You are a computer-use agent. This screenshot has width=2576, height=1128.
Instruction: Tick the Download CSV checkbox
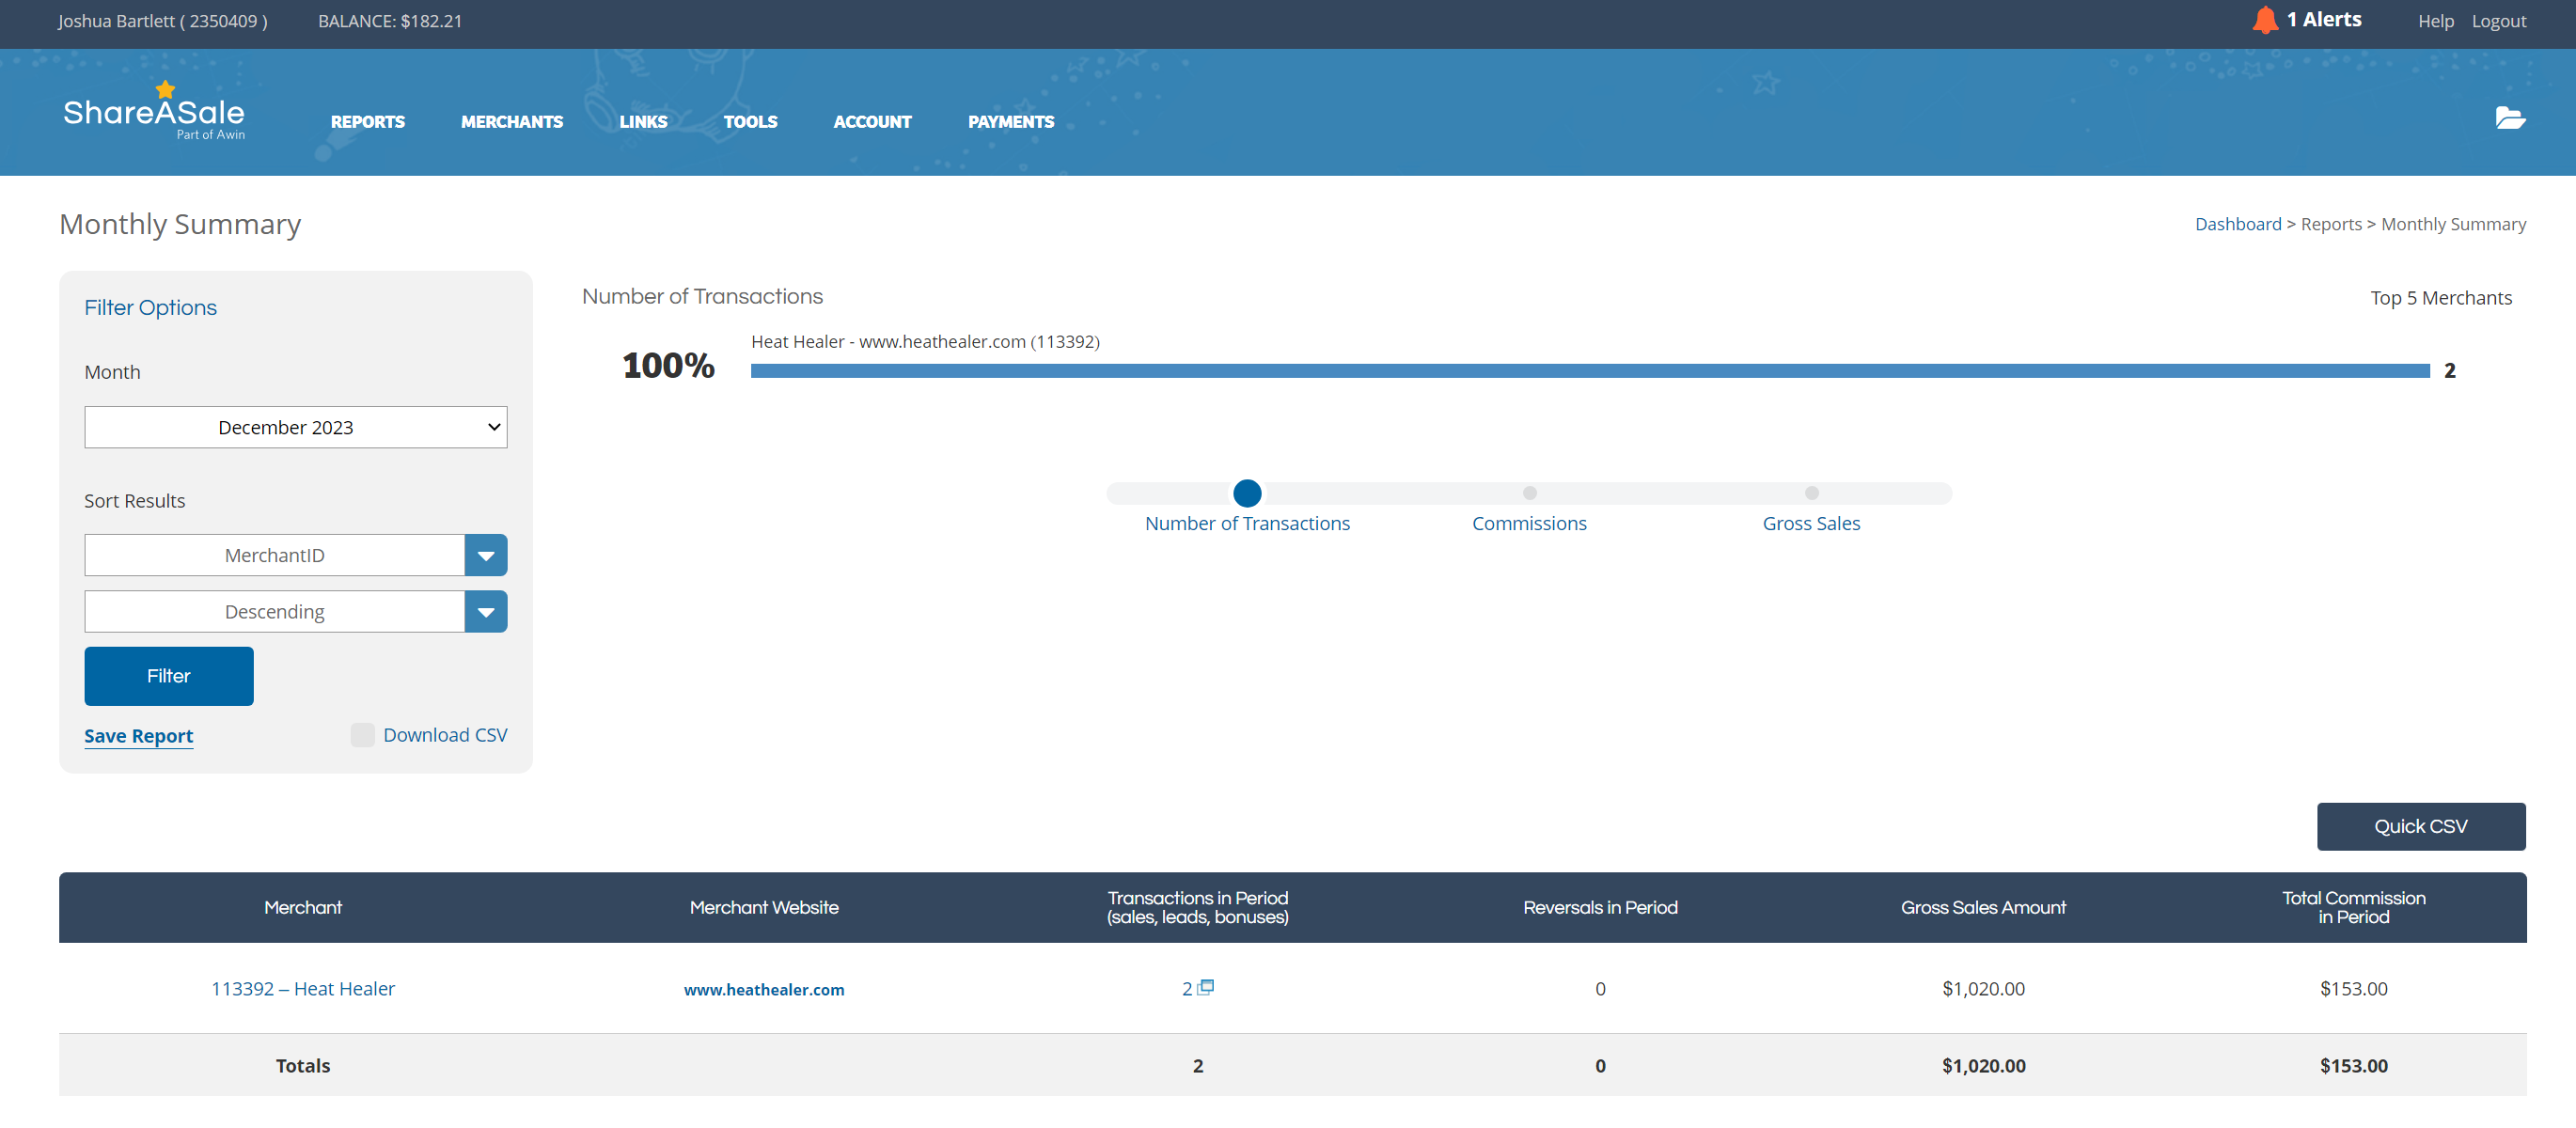tap(362, 735)
